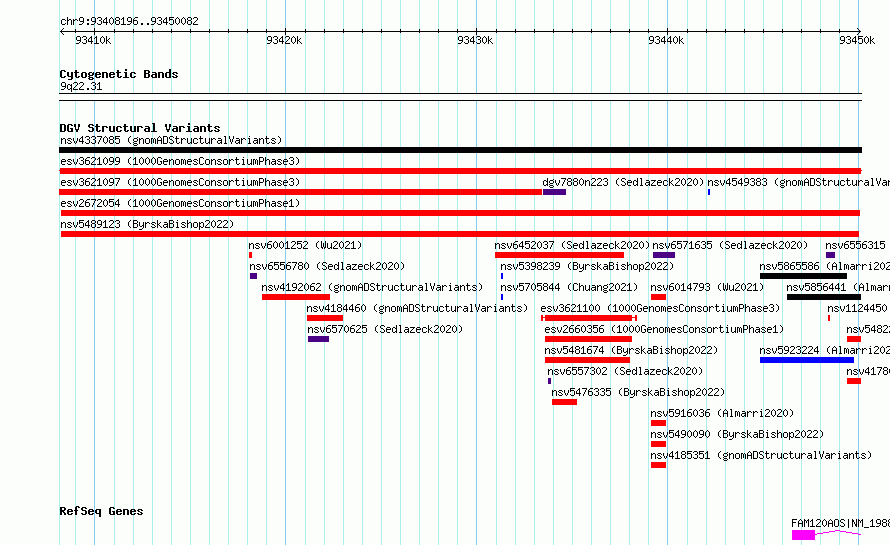
Task: Click the 93430k ruler position
Action: (475, 40)
